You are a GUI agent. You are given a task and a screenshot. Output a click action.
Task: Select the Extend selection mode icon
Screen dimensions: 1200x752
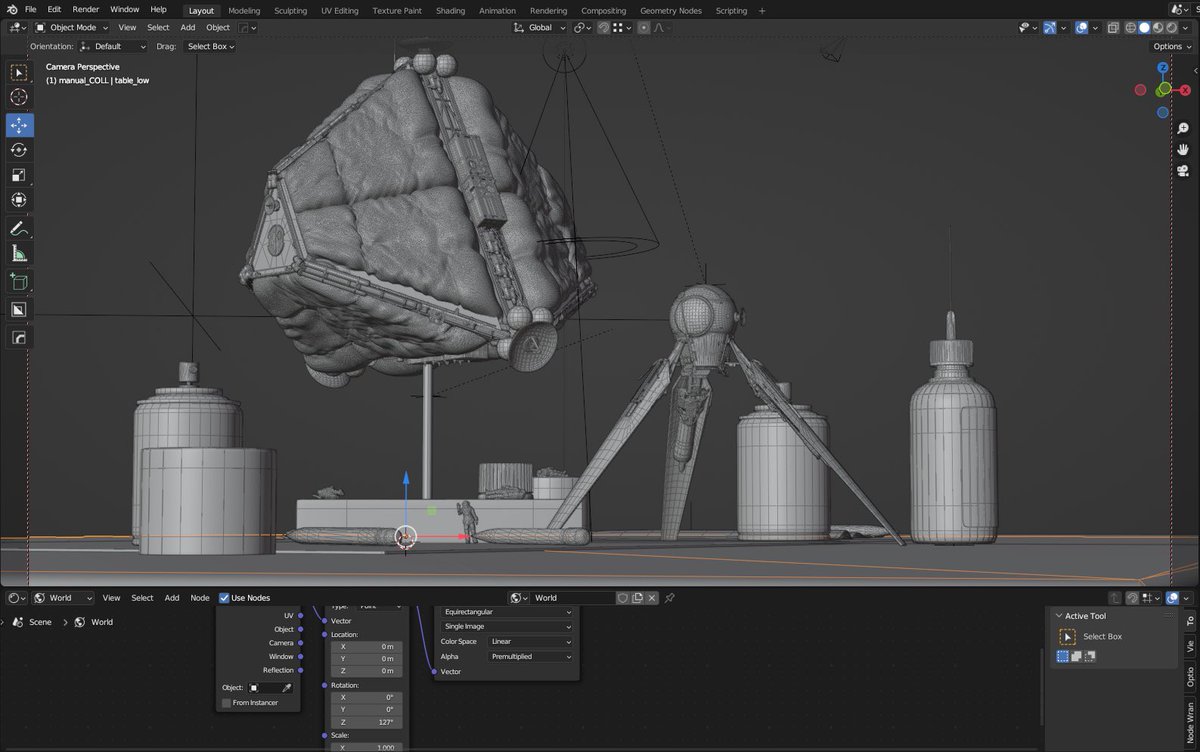(x=1076, y=656)
